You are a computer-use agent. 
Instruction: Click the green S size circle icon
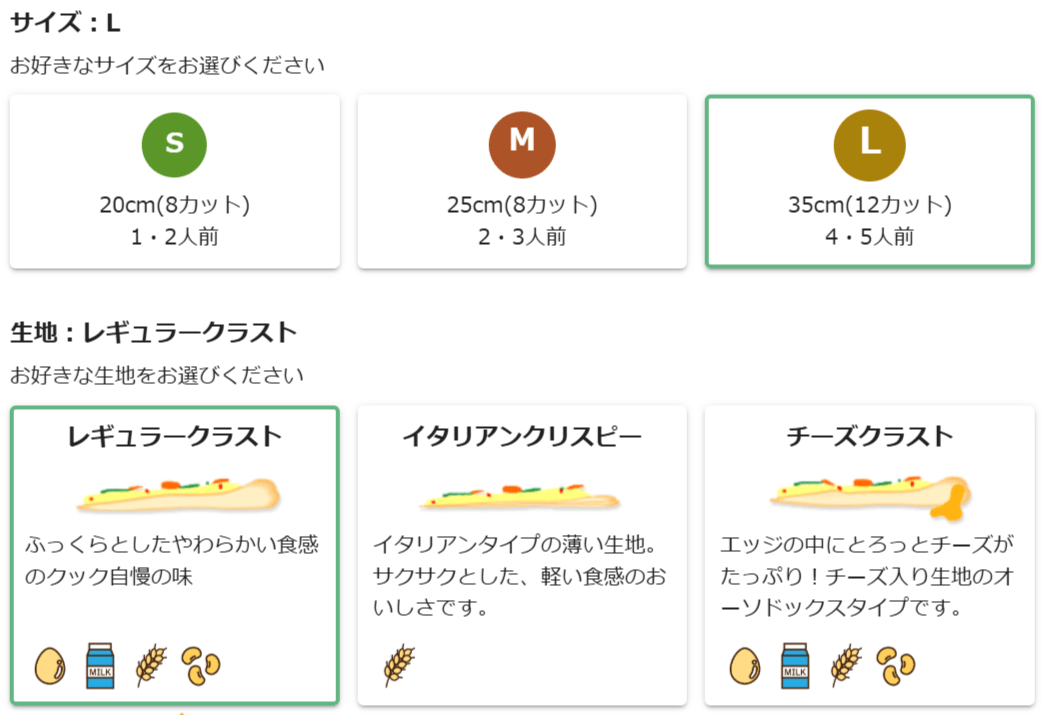coord(174,144)
